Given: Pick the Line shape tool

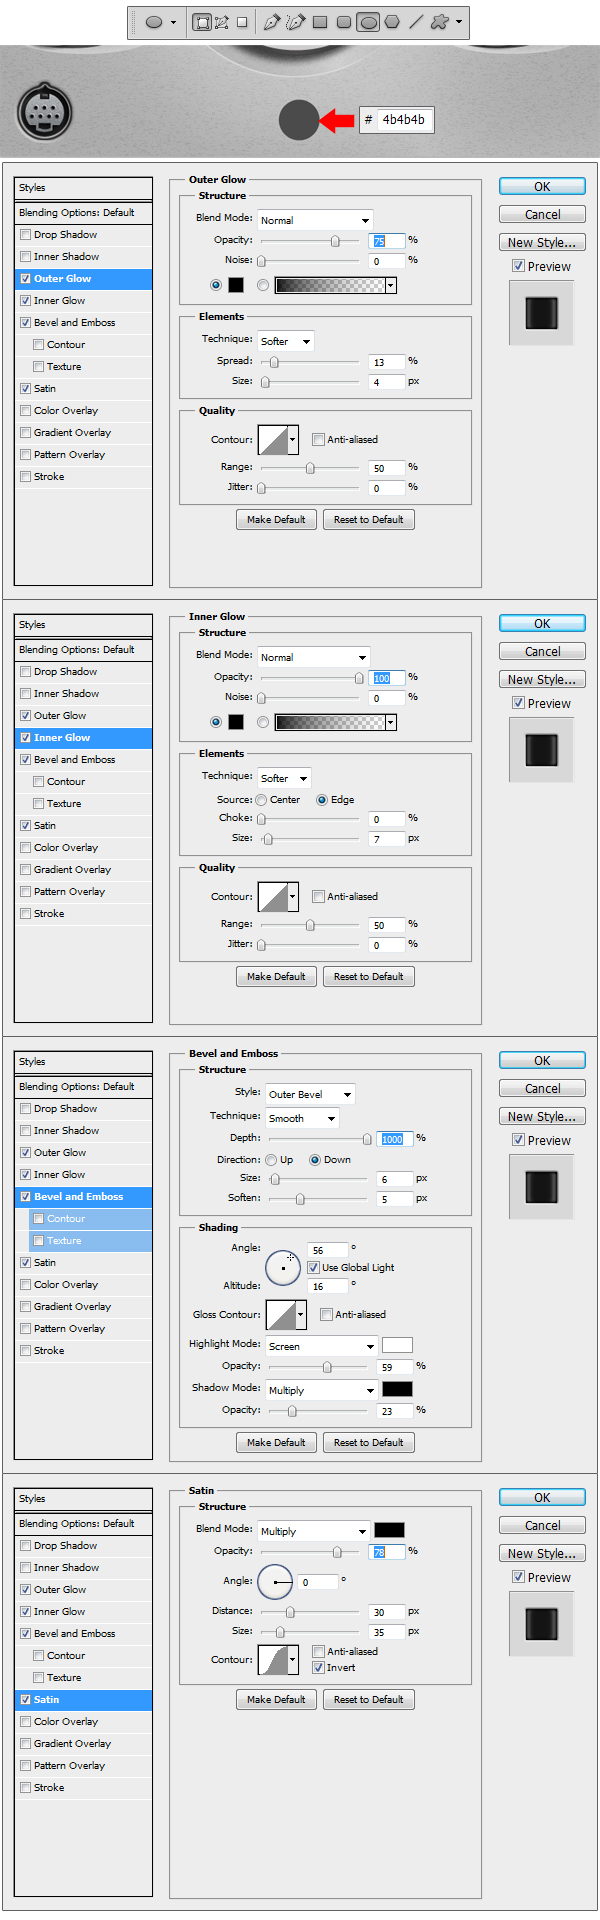Looking at the screenshot, I should [x=416, y=22].
